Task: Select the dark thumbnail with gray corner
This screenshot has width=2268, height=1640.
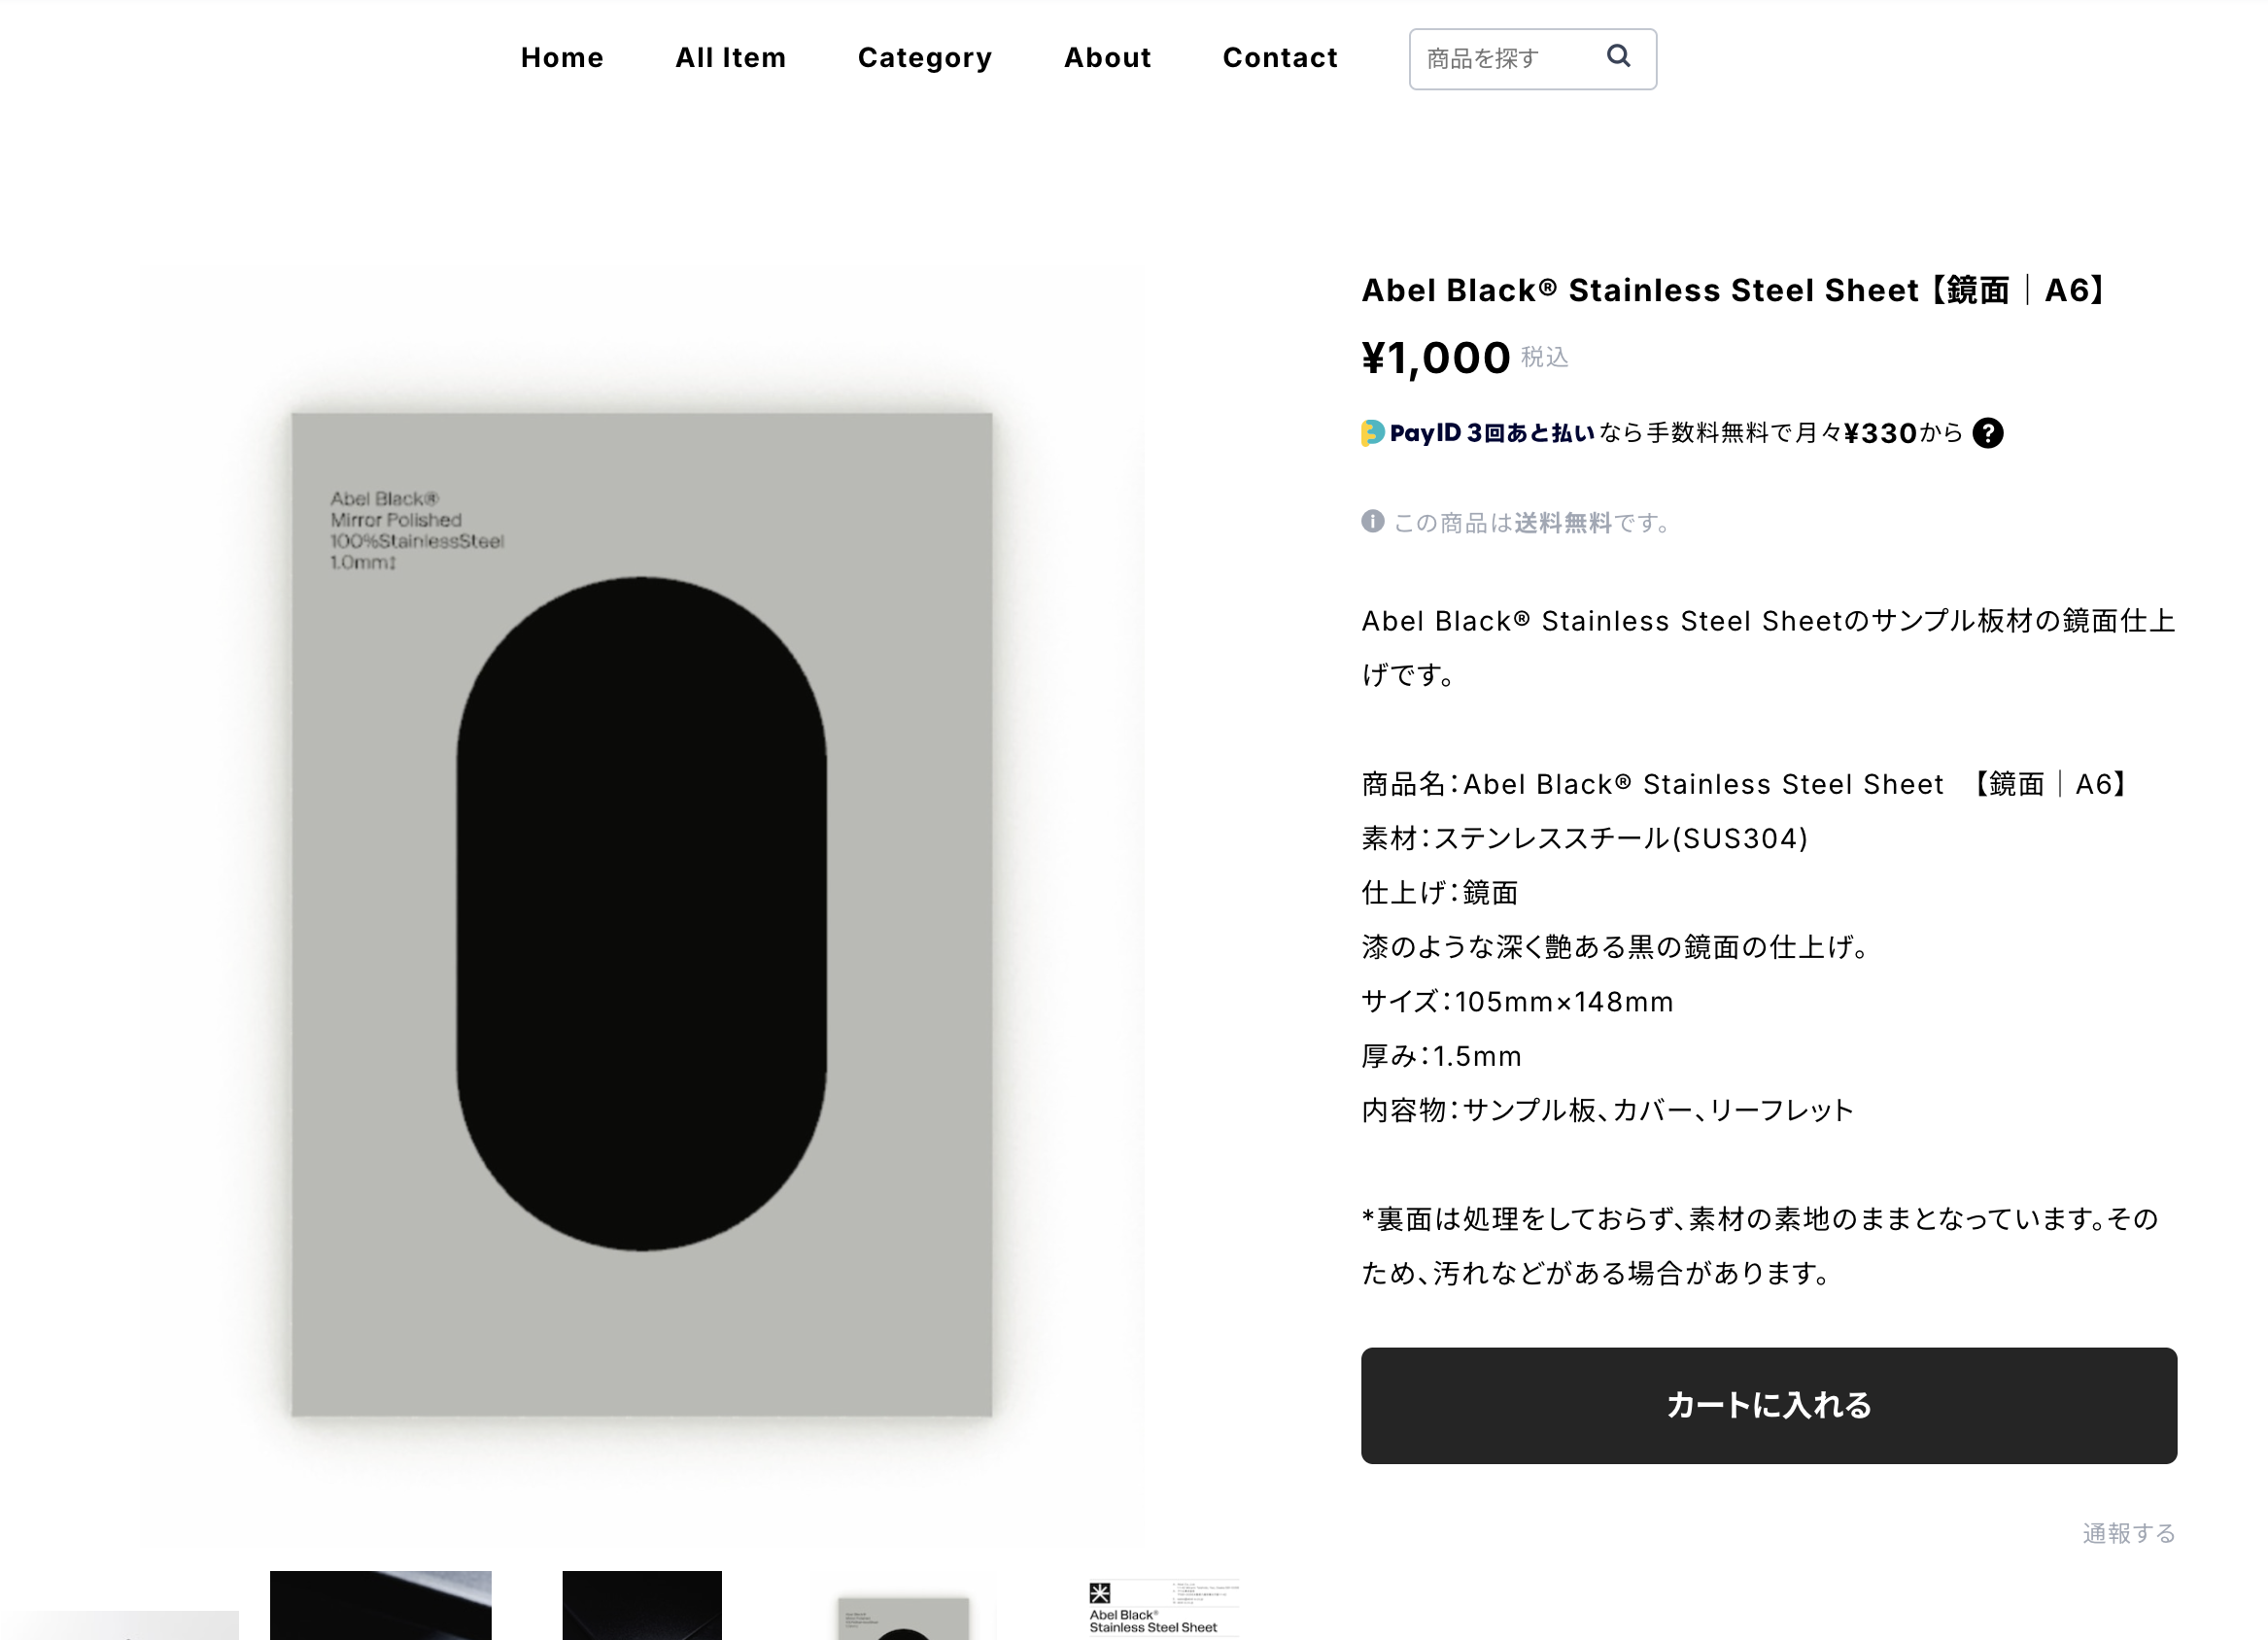Action: tap(380, 1606)
